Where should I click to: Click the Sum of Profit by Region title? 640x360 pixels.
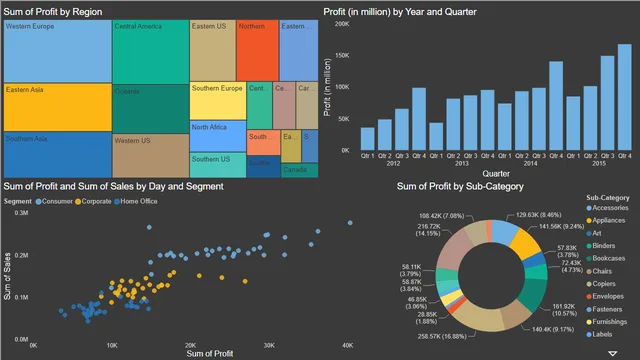[x=53, y=12]
